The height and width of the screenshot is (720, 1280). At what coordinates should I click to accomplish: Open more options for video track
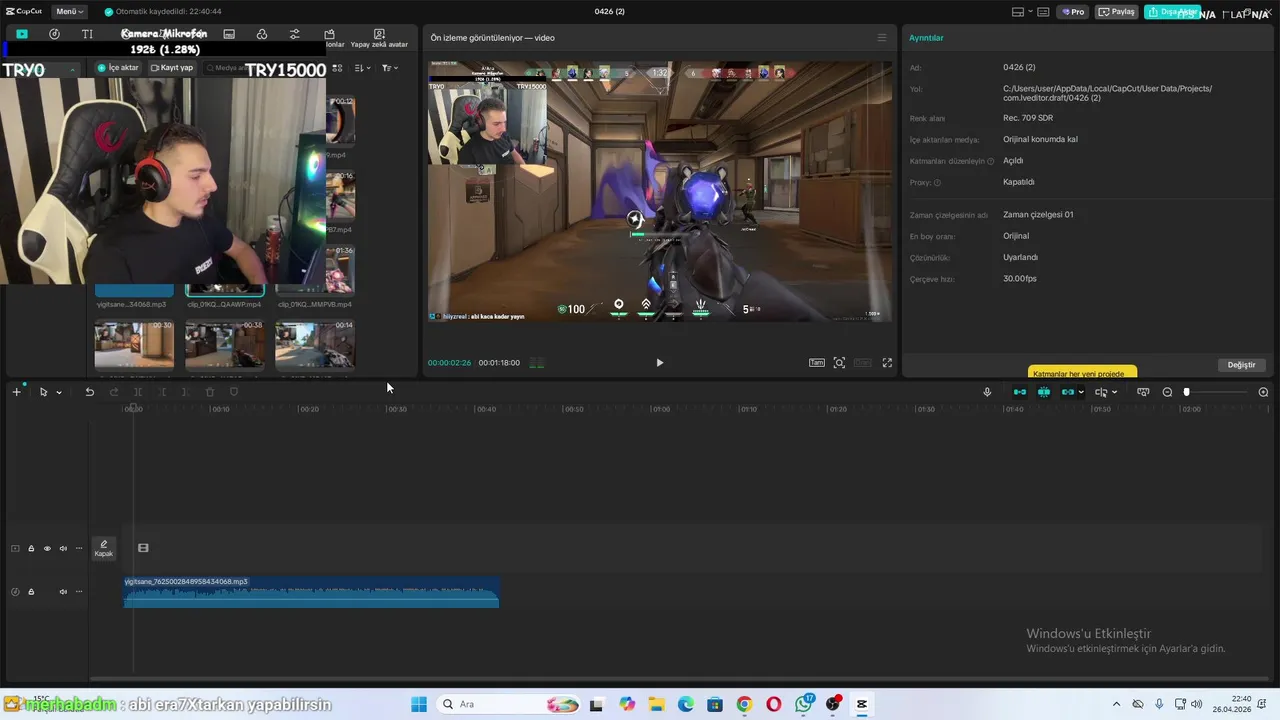click(79, 548)
